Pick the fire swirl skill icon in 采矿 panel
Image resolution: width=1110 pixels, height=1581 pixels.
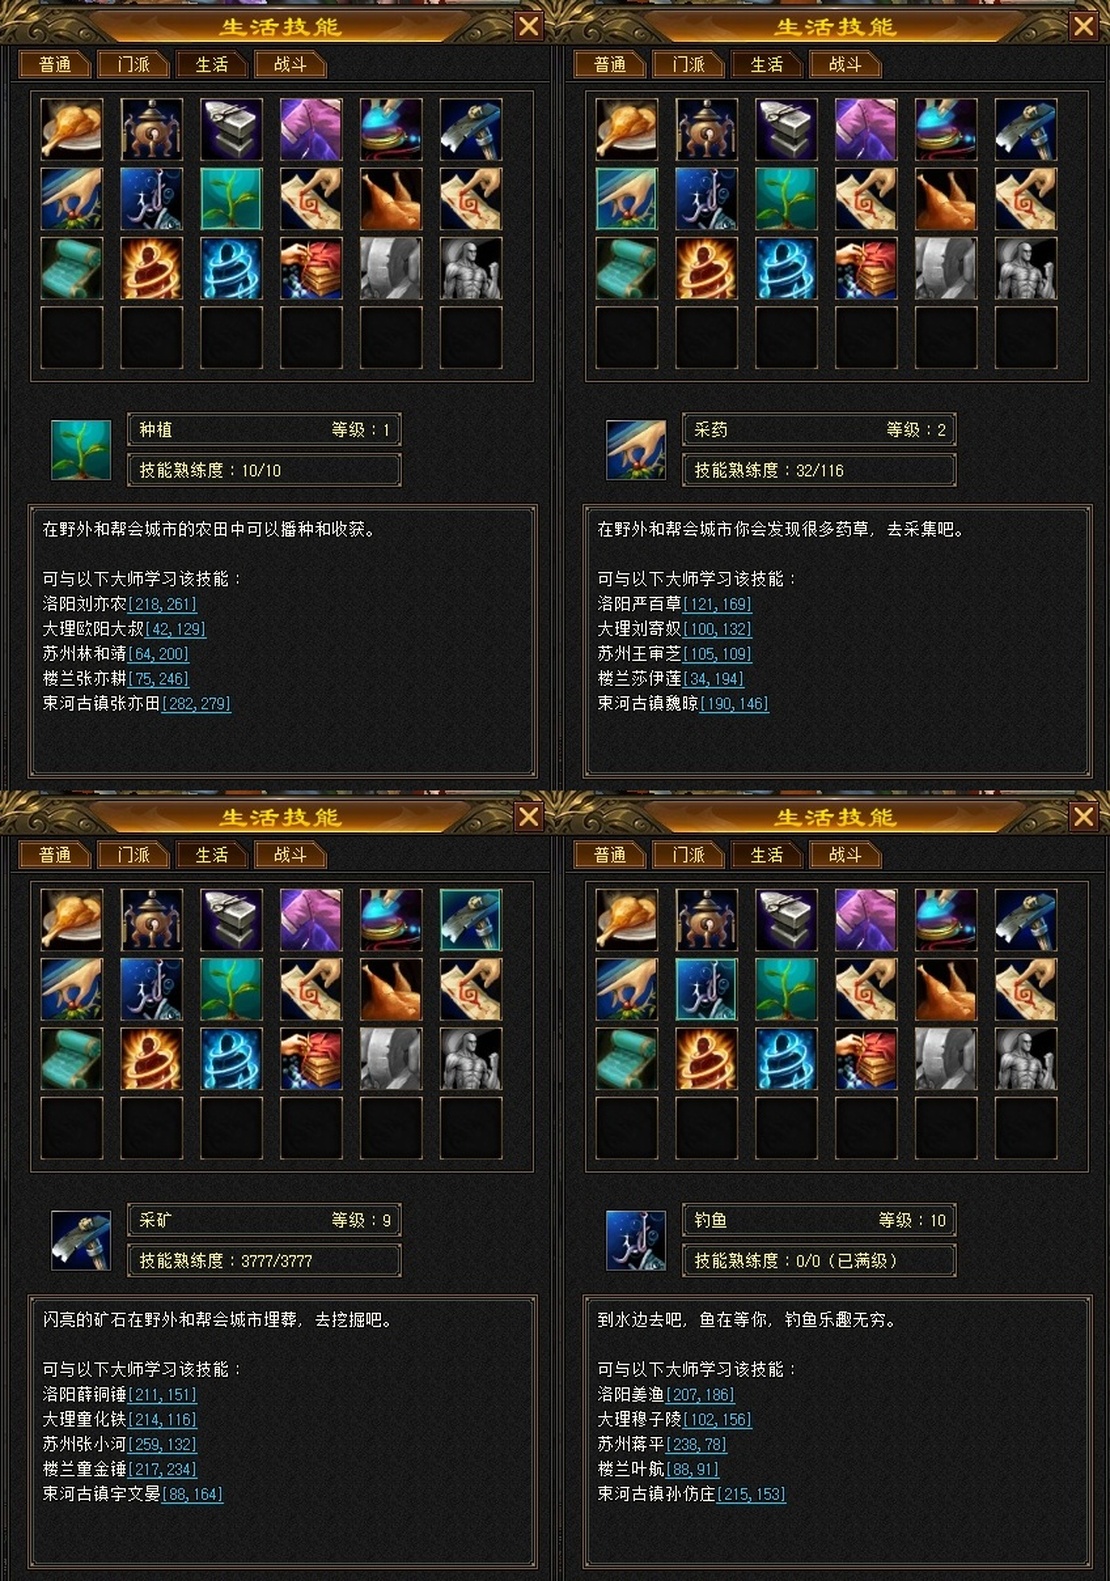click(152, 1059)
